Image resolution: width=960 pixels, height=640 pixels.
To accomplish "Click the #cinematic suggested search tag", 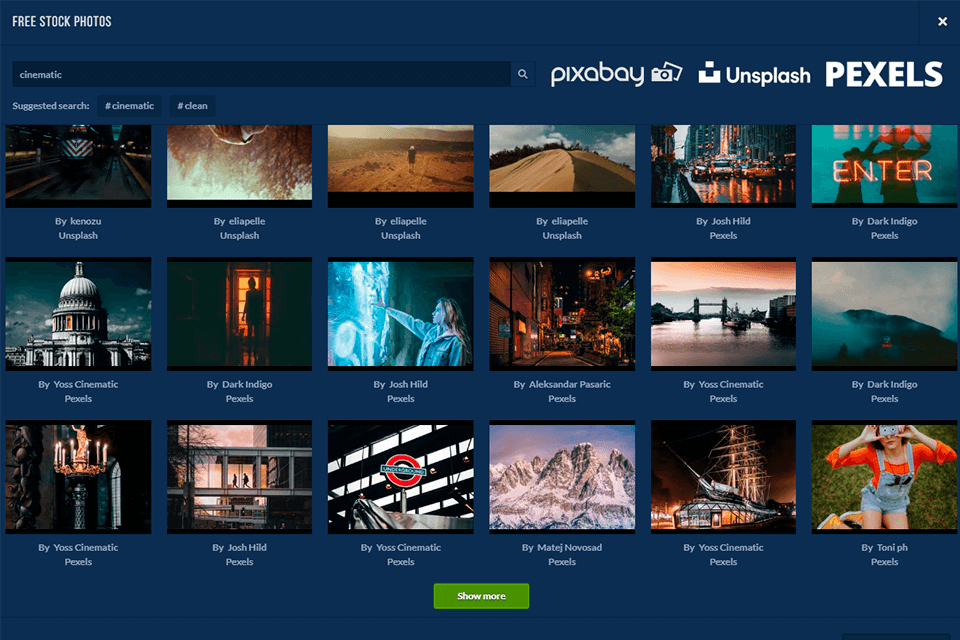I will [130, 105].
